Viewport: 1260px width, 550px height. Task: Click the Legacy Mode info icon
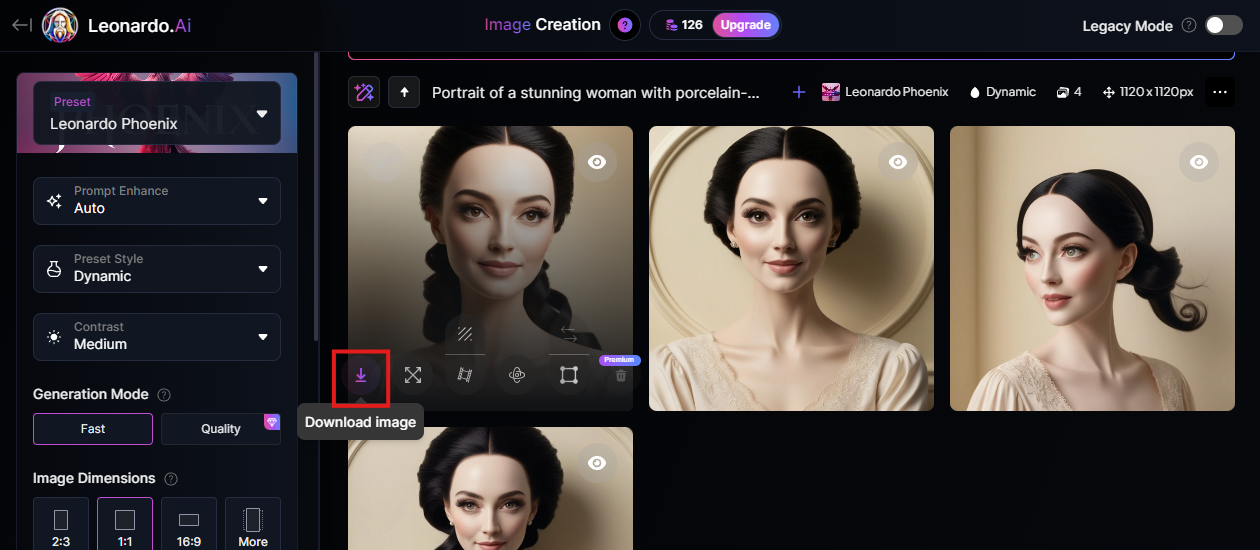tap(1189, 25)
